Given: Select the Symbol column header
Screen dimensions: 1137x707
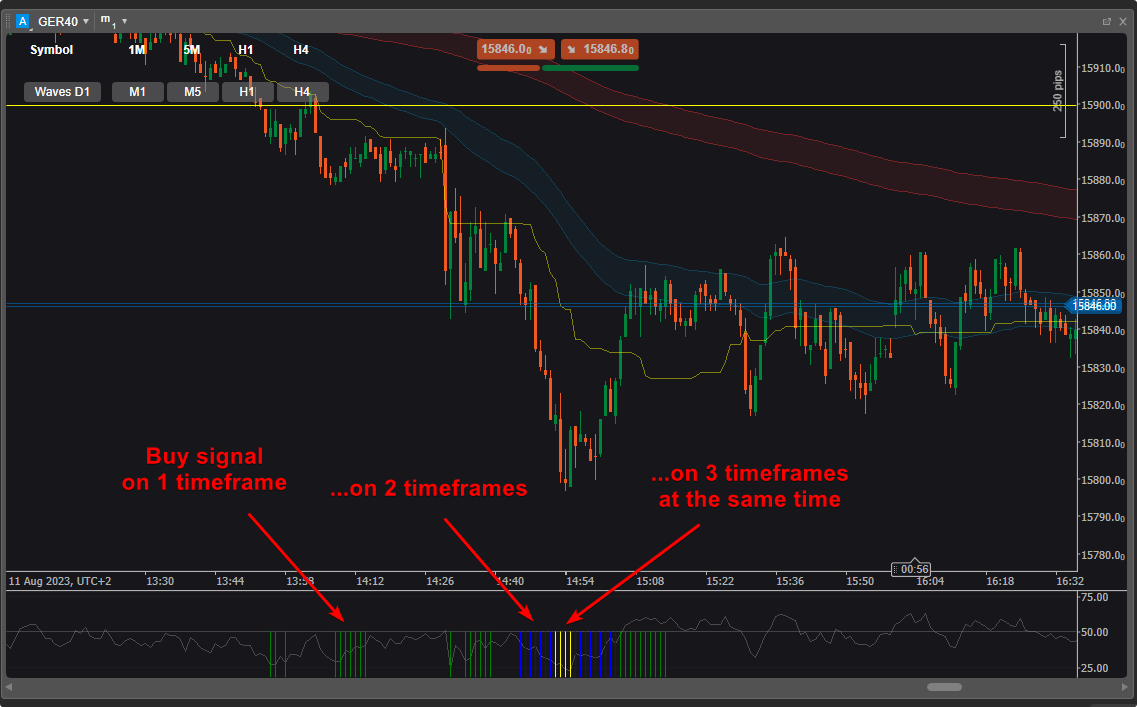Looking at the screenshot, I should (x=51, y=49).
